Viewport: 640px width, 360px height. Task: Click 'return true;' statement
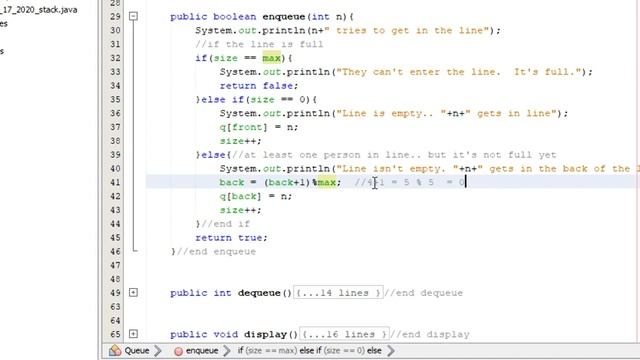coord(231,238)
